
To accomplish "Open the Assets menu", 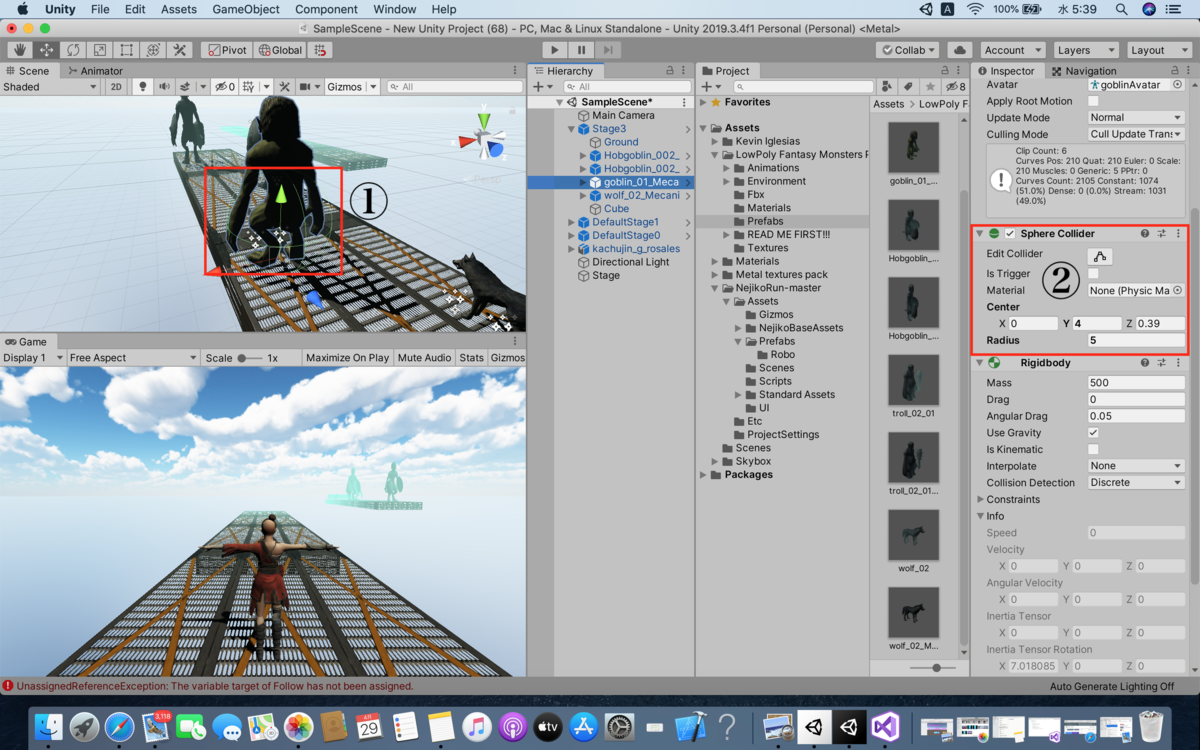I will coord(179,9).
